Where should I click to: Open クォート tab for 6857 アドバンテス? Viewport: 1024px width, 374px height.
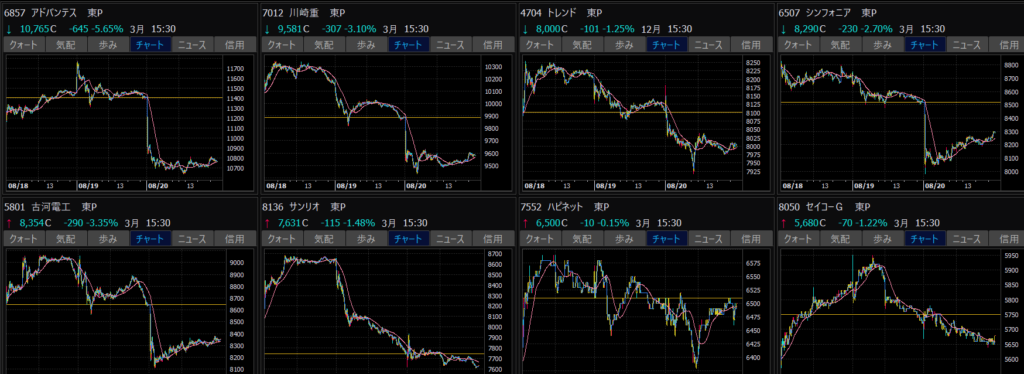25,45
